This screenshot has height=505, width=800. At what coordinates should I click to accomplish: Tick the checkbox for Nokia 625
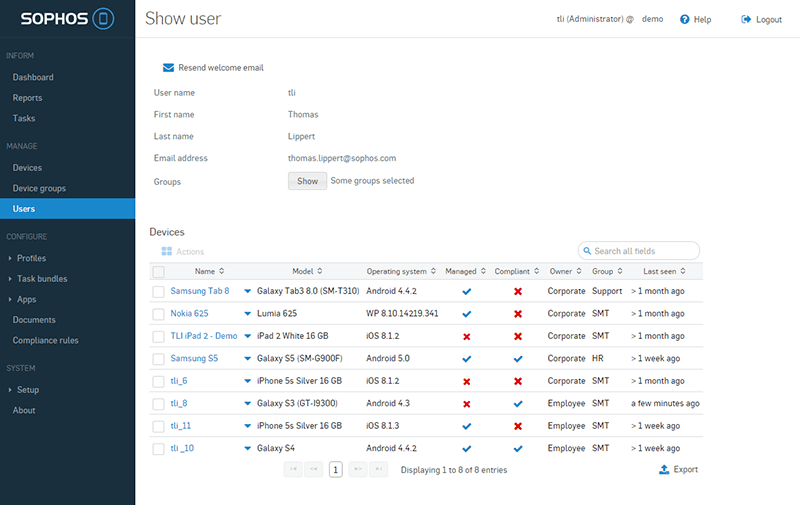coord(158,314)
